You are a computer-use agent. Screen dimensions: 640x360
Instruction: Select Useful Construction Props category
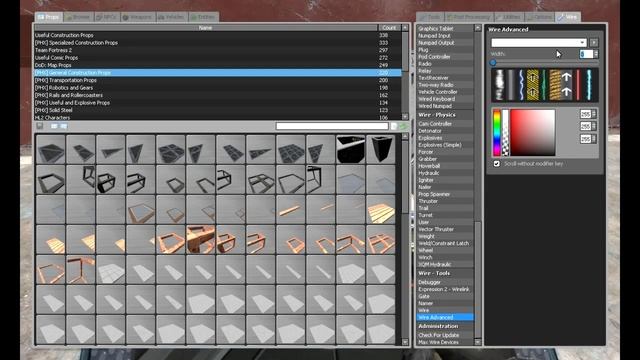[218, 35]
